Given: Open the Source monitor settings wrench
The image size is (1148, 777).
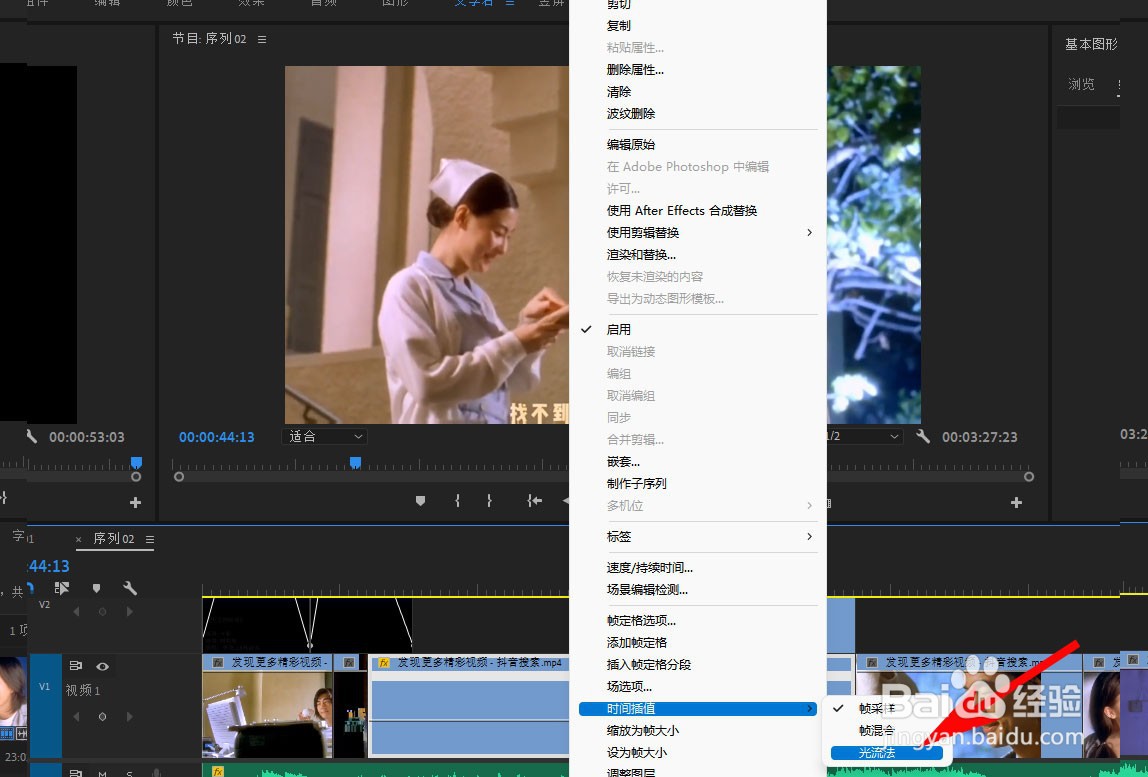Looking at the screenshot, I should (31, 436).
